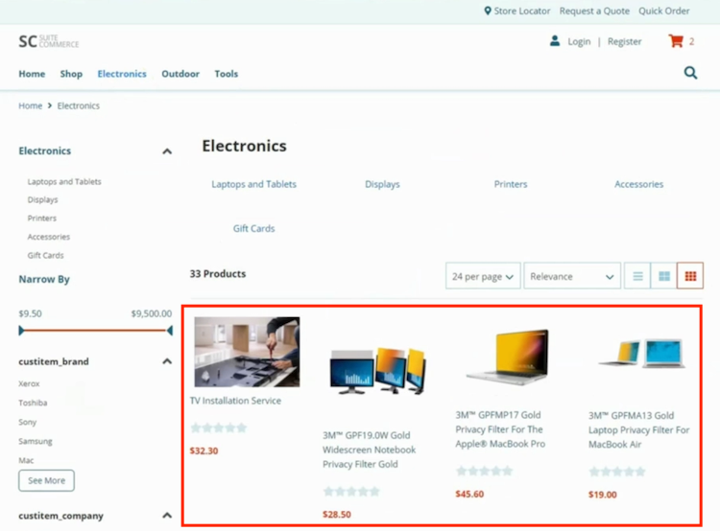Click the TV Installation Service title
The image size is (720, 531).
tap(236, 401)
